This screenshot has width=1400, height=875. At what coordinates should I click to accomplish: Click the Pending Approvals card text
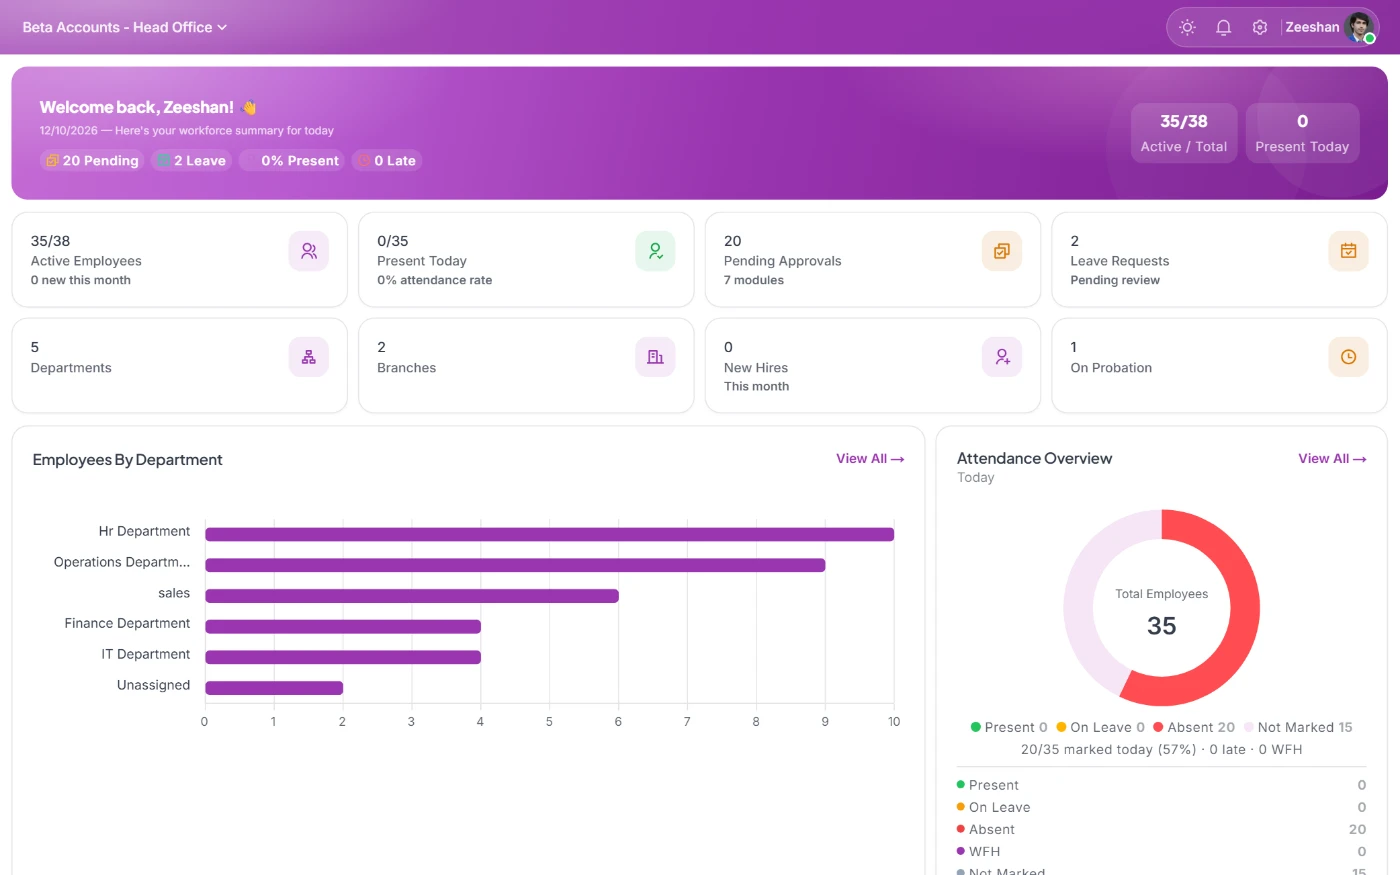783,261
